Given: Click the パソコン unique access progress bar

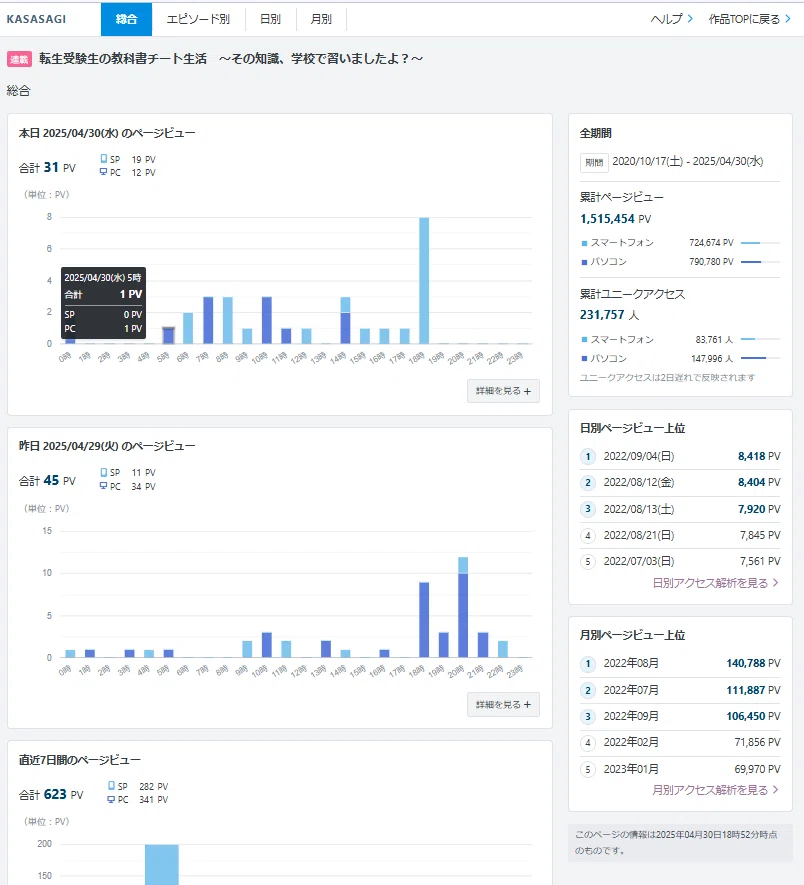Looking at the screenshot, I should [760, 358].
